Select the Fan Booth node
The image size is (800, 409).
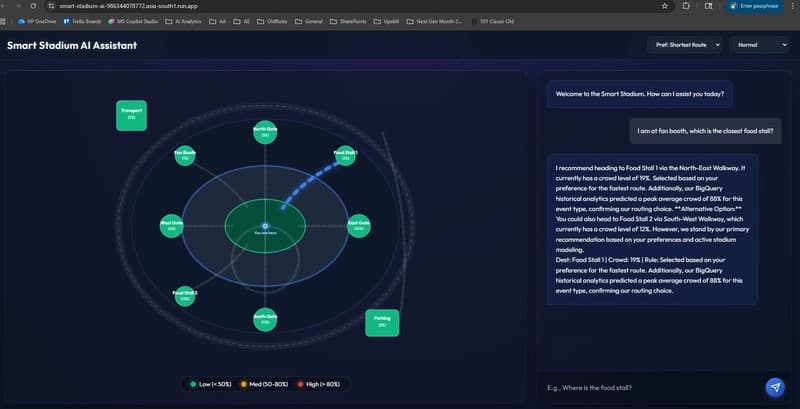[x=185, y=156]
